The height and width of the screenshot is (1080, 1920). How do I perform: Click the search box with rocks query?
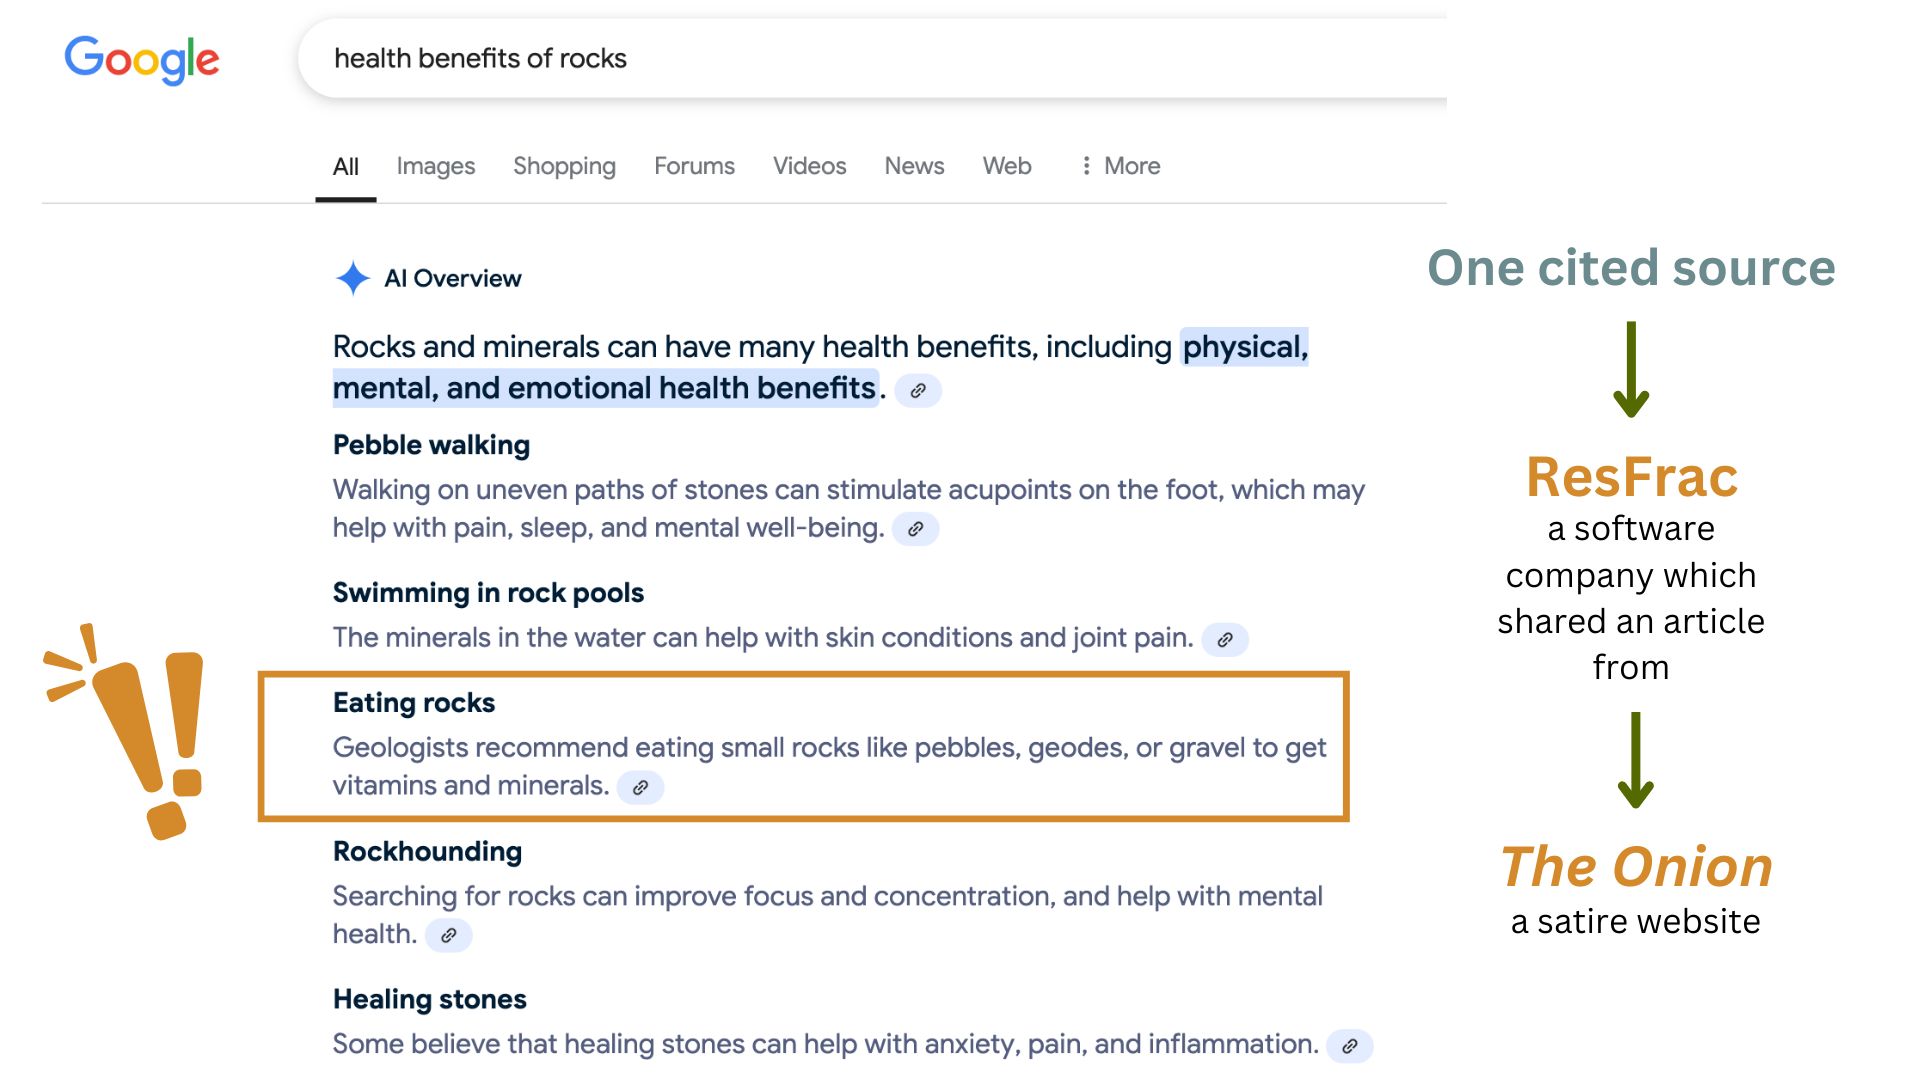870,58
